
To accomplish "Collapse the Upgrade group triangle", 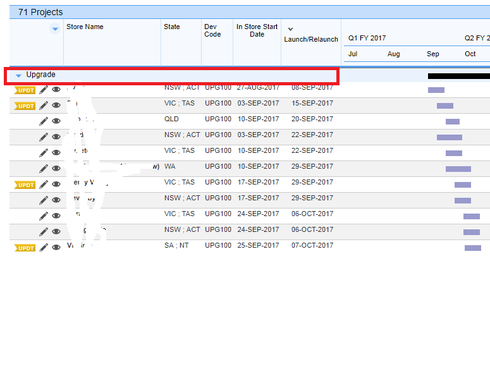I will coord(18,75).
